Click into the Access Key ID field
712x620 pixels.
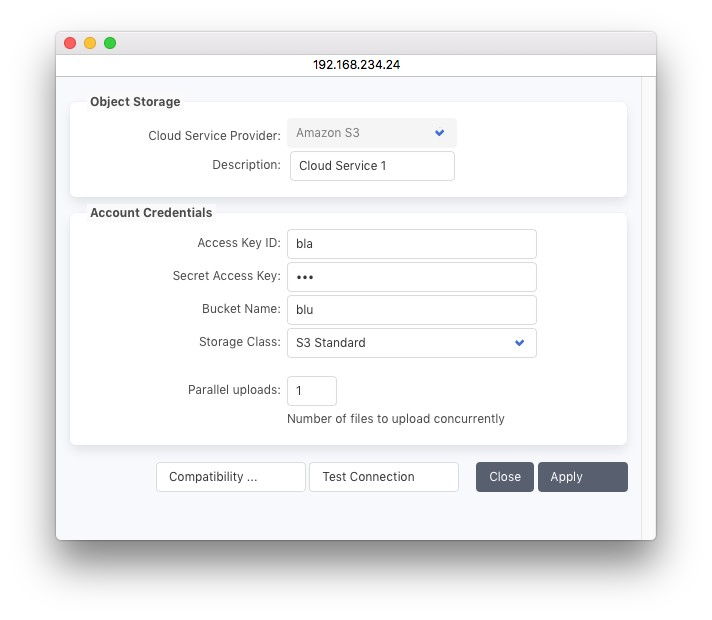tap(411, 244)
